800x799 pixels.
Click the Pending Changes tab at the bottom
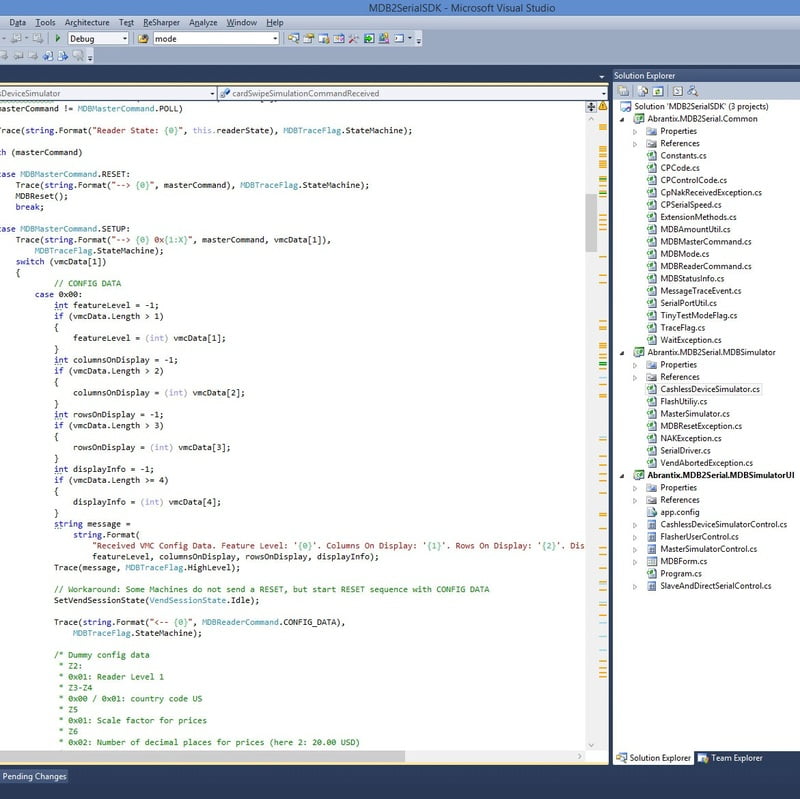tap(34, 776)
